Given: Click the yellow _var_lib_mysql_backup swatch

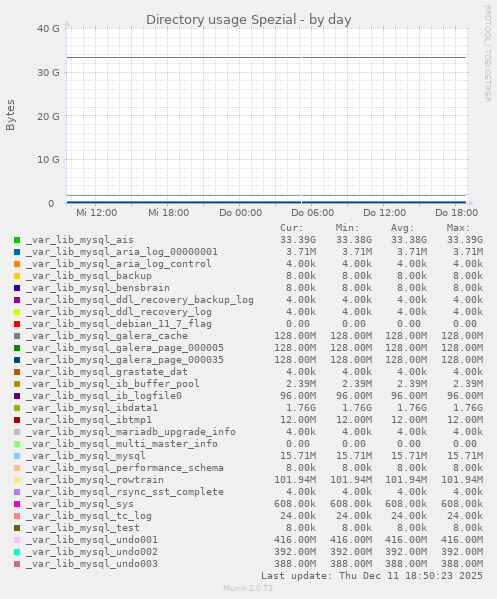Looking at the screenshot, I should [x=17, y=276].
